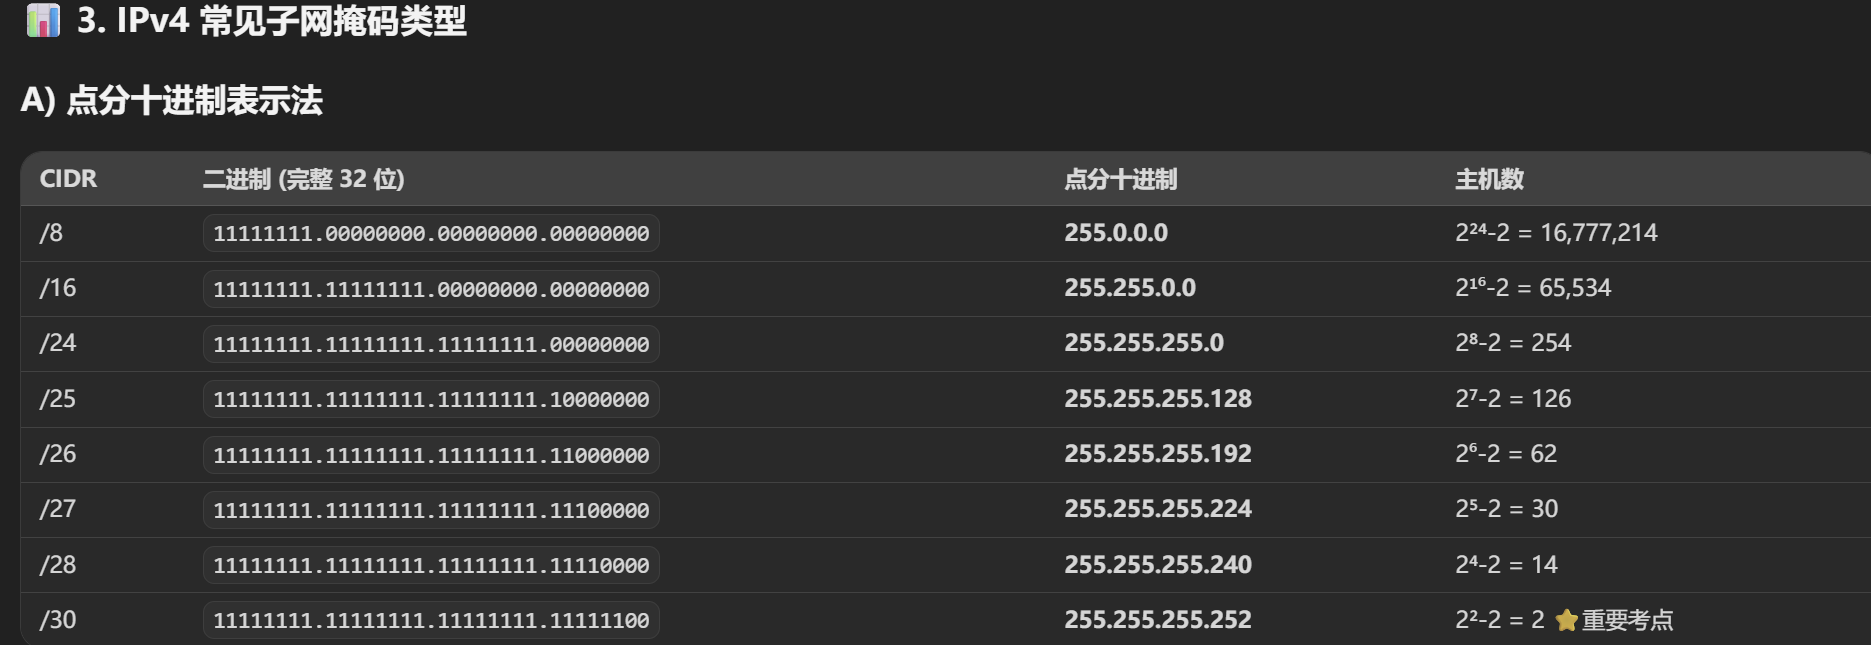Select the A) 点分十进制表示法 subheading
The height and width of the screenshot is (645, 1871).
tap(171, 100)
